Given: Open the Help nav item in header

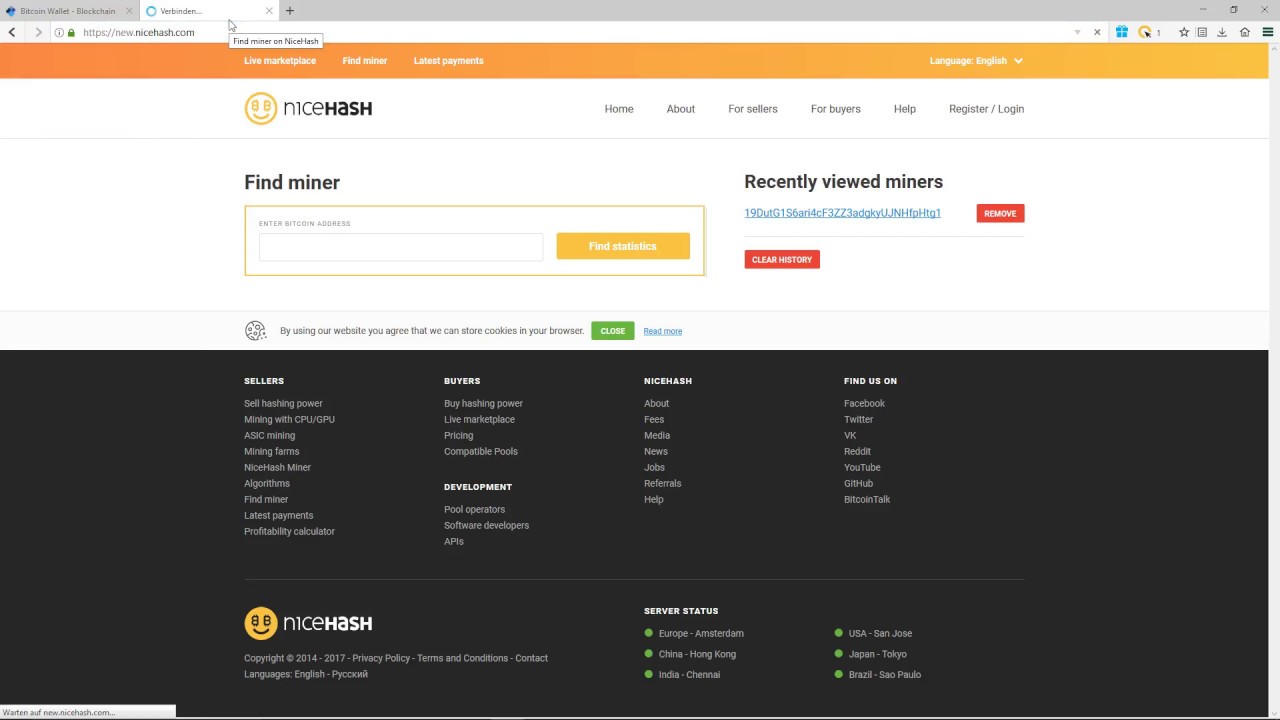Looking at the screenshot, I should [905, 109].
